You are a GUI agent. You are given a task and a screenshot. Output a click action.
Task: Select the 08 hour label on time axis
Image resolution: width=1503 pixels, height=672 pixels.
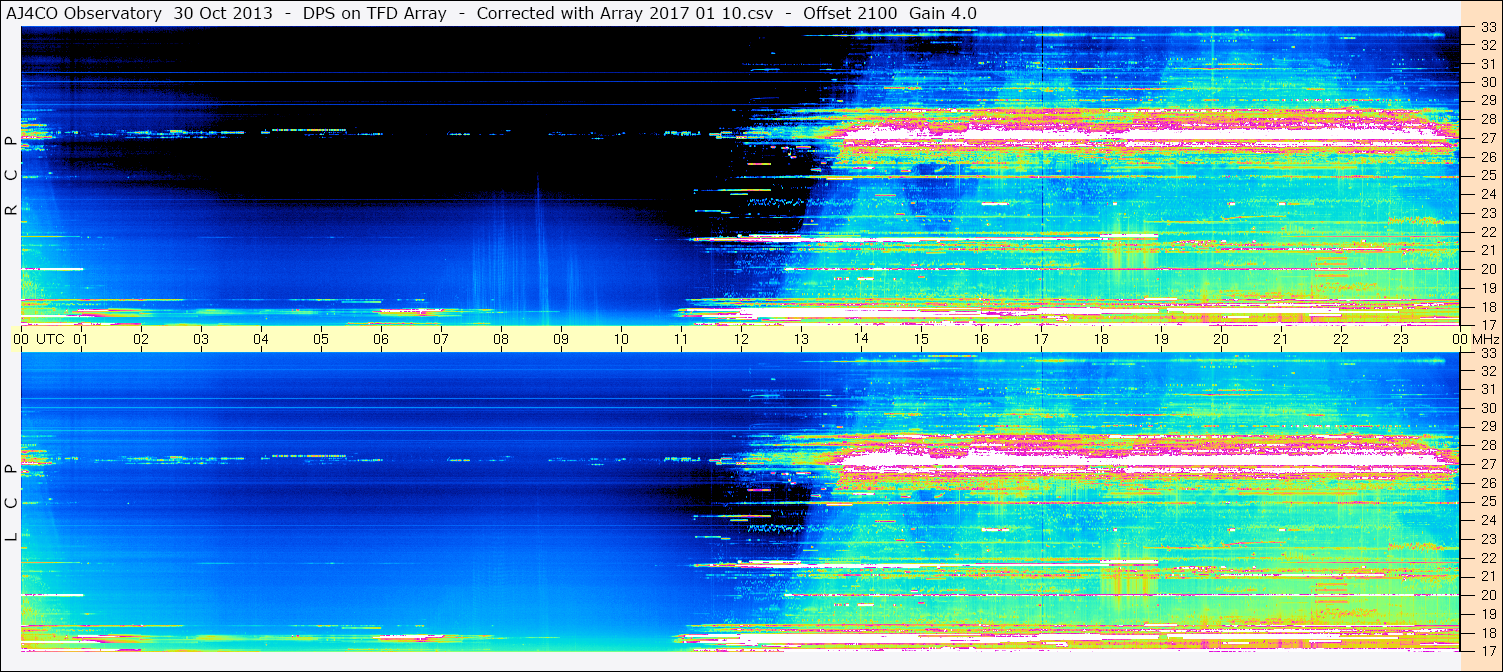coord(501,339)
